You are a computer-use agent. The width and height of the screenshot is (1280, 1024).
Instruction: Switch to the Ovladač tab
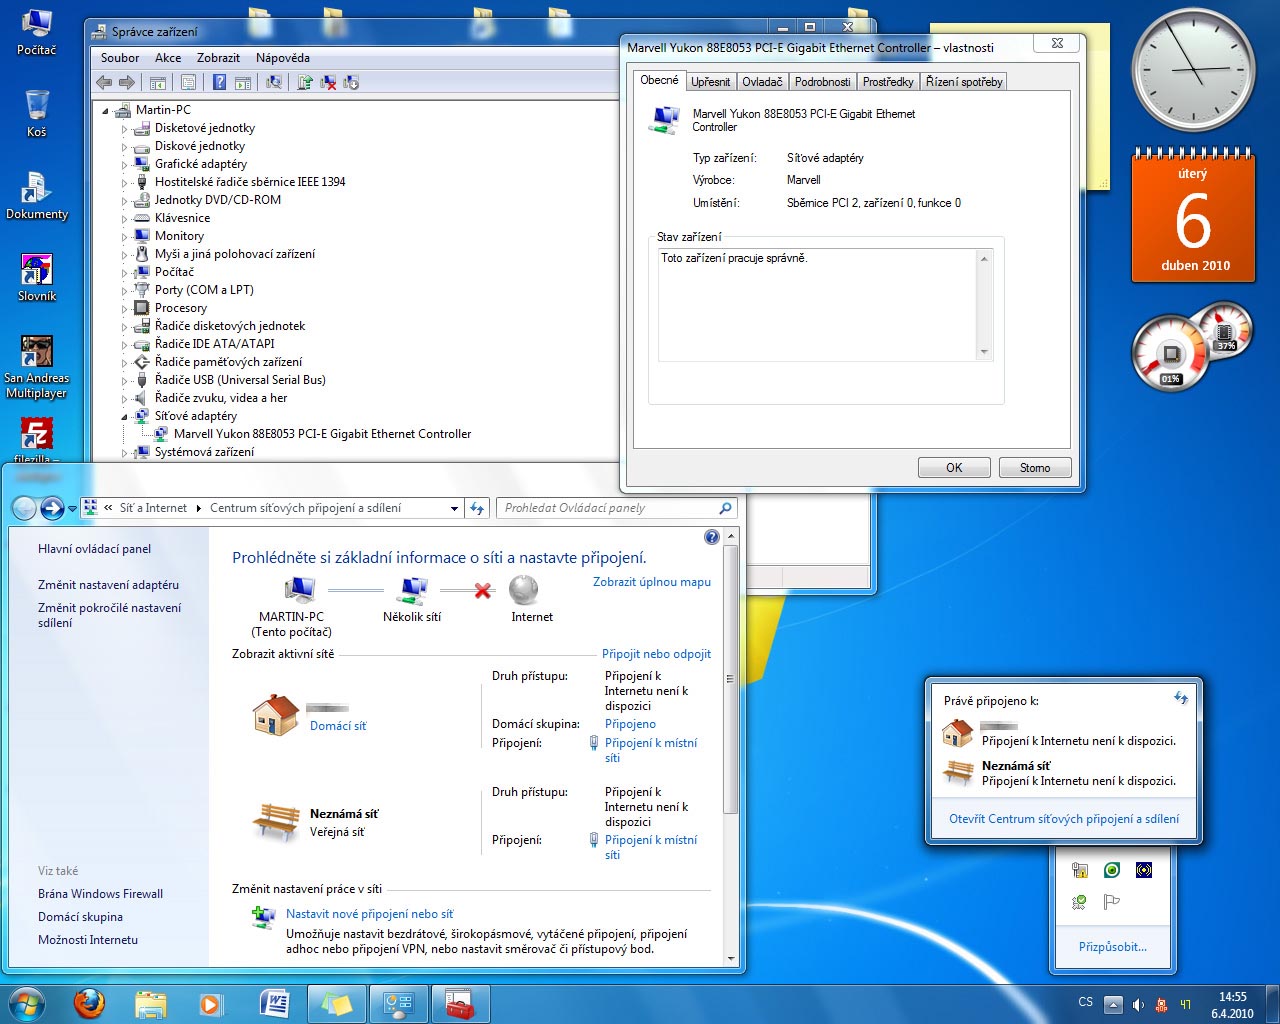[762, 82]
